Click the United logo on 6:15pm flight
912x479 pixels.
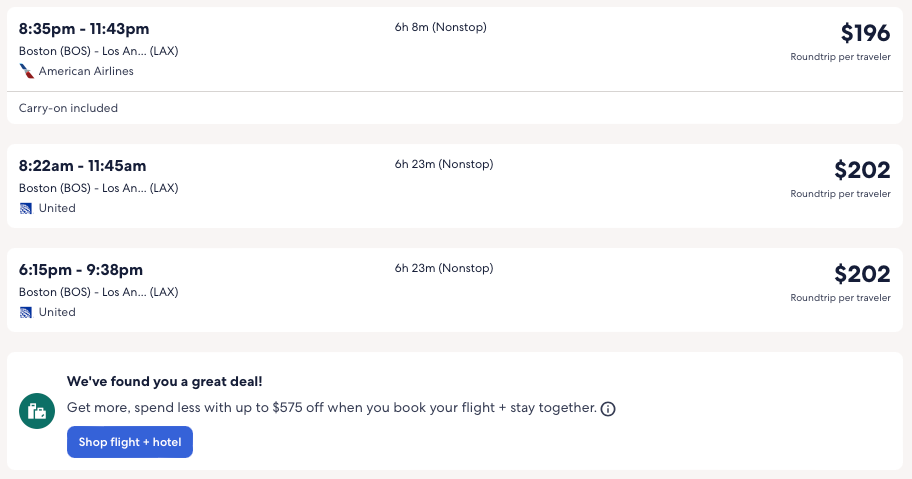[x=26, y=312]
